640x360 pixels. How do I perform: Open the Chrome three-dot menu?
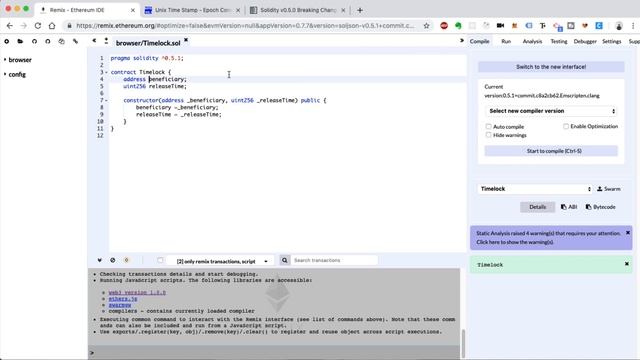click(633, 26)
